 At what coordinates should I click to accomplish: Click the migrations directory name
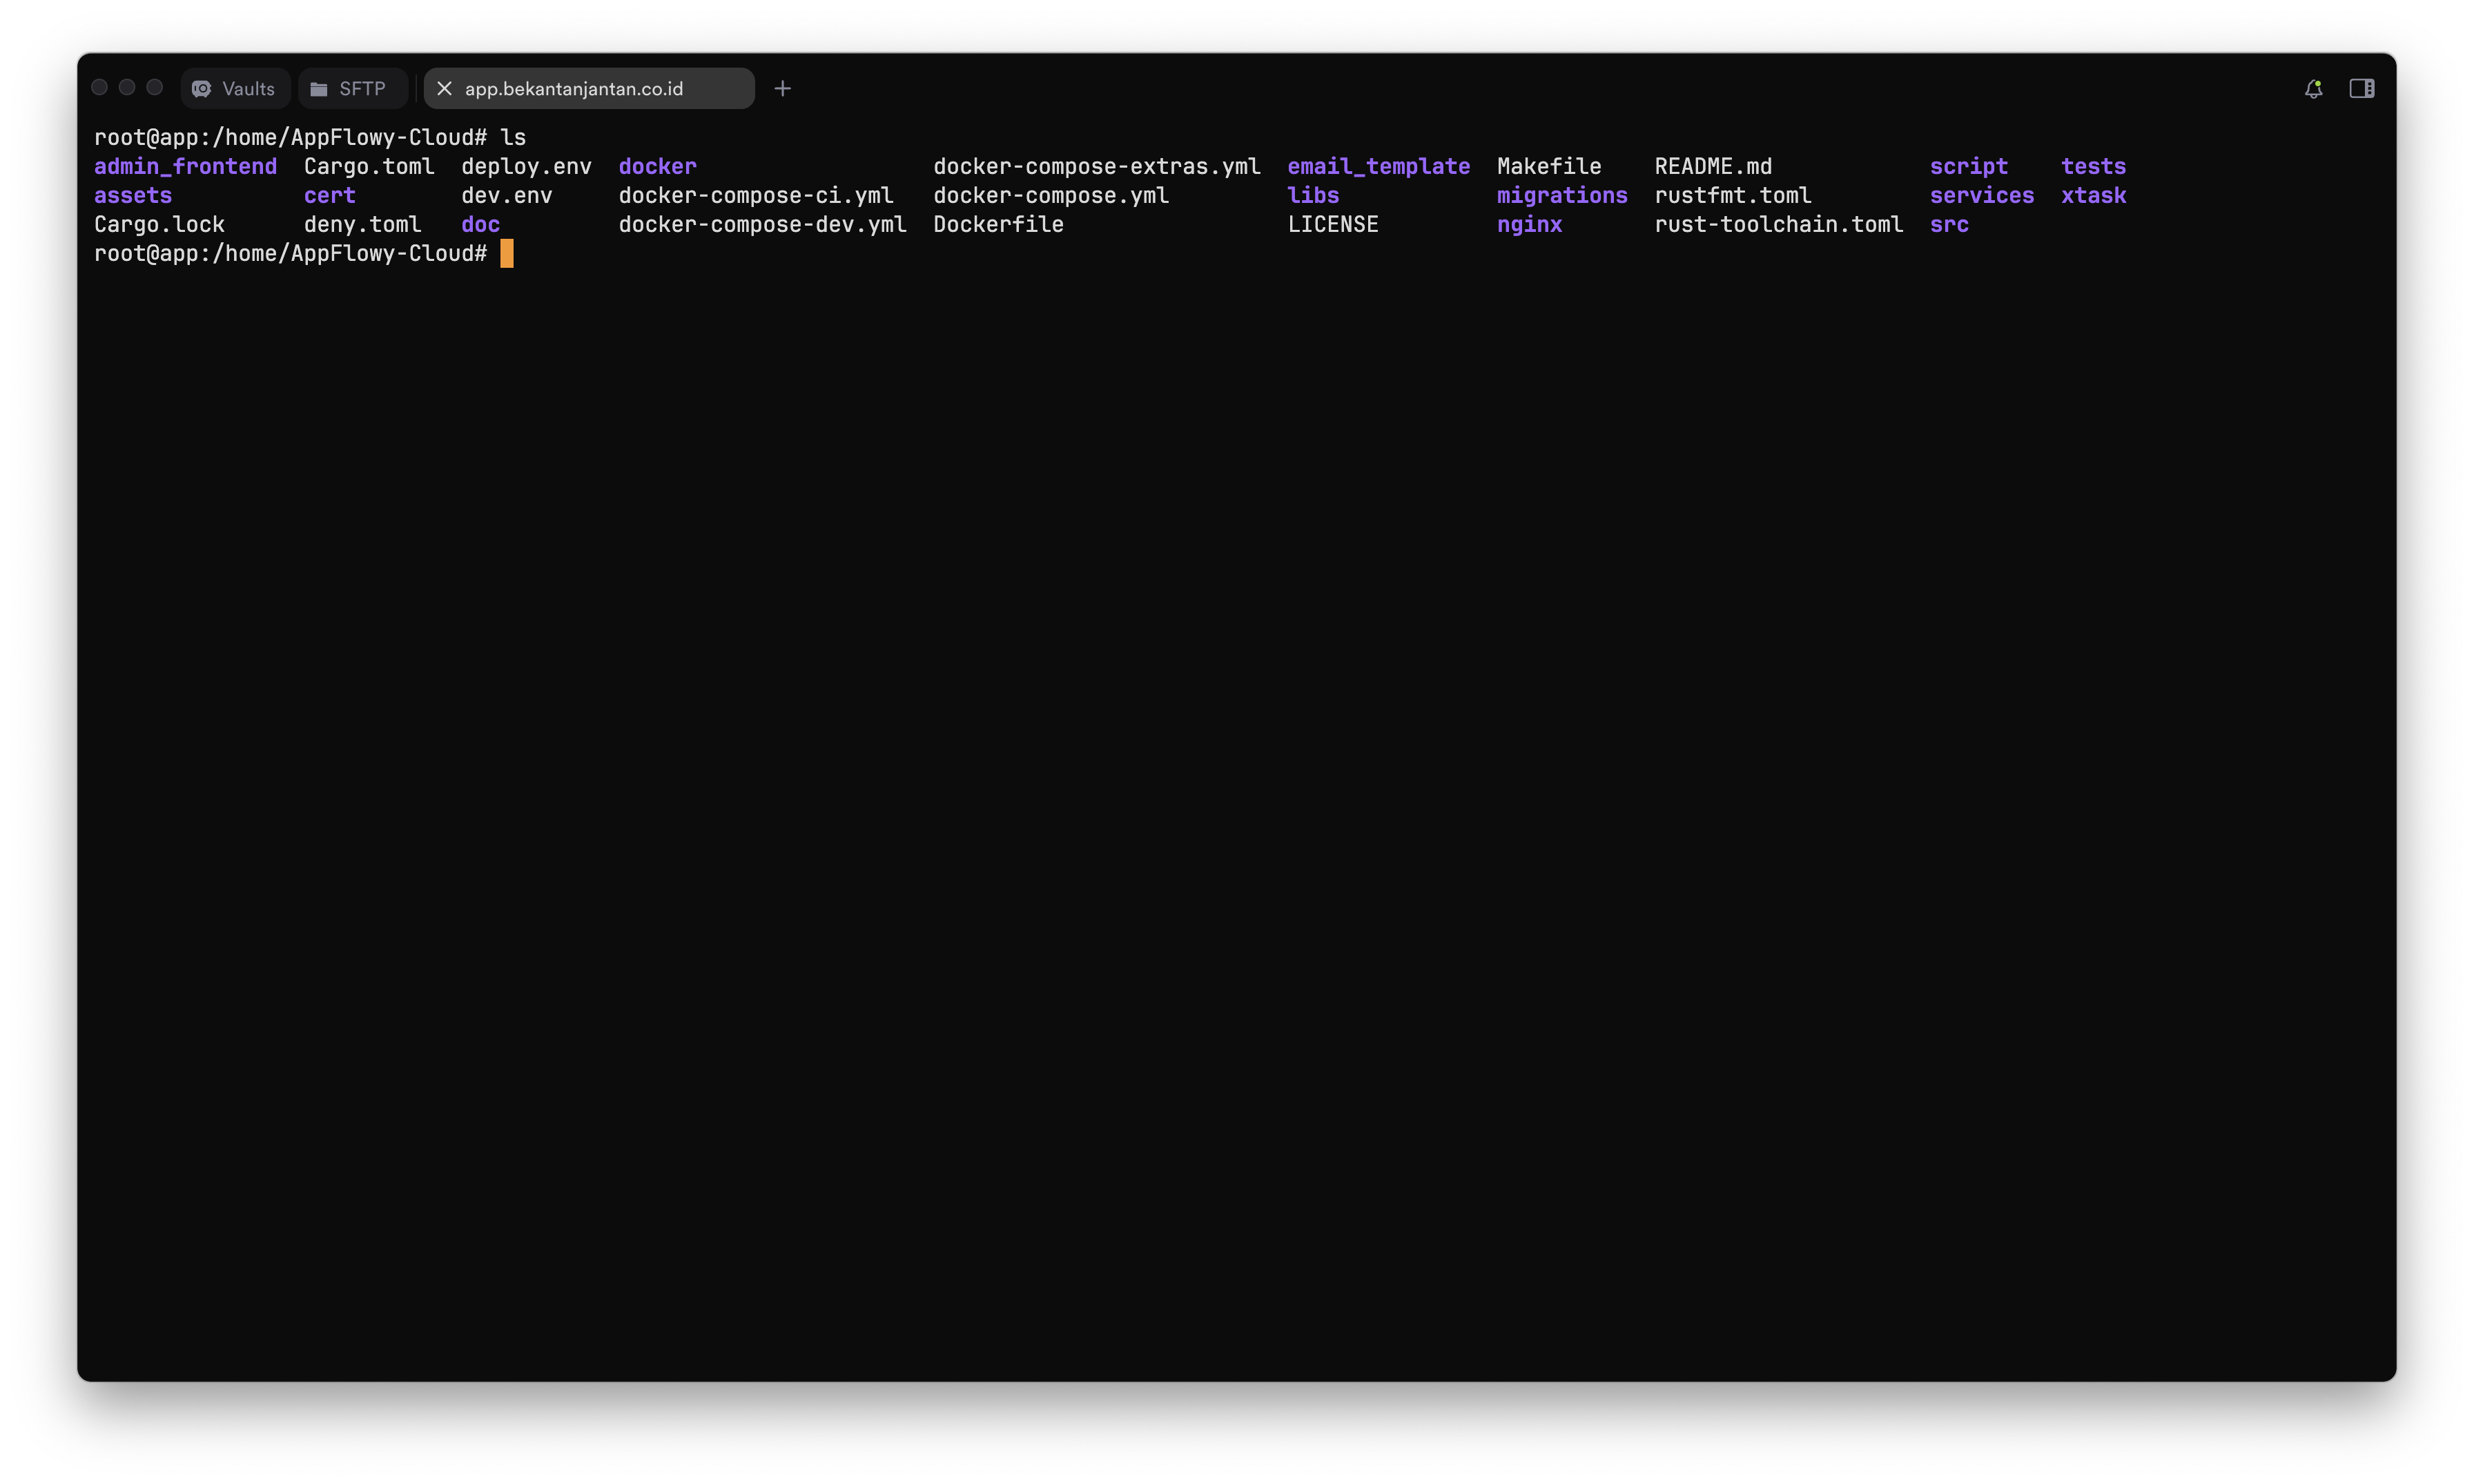pos(1562,196)
